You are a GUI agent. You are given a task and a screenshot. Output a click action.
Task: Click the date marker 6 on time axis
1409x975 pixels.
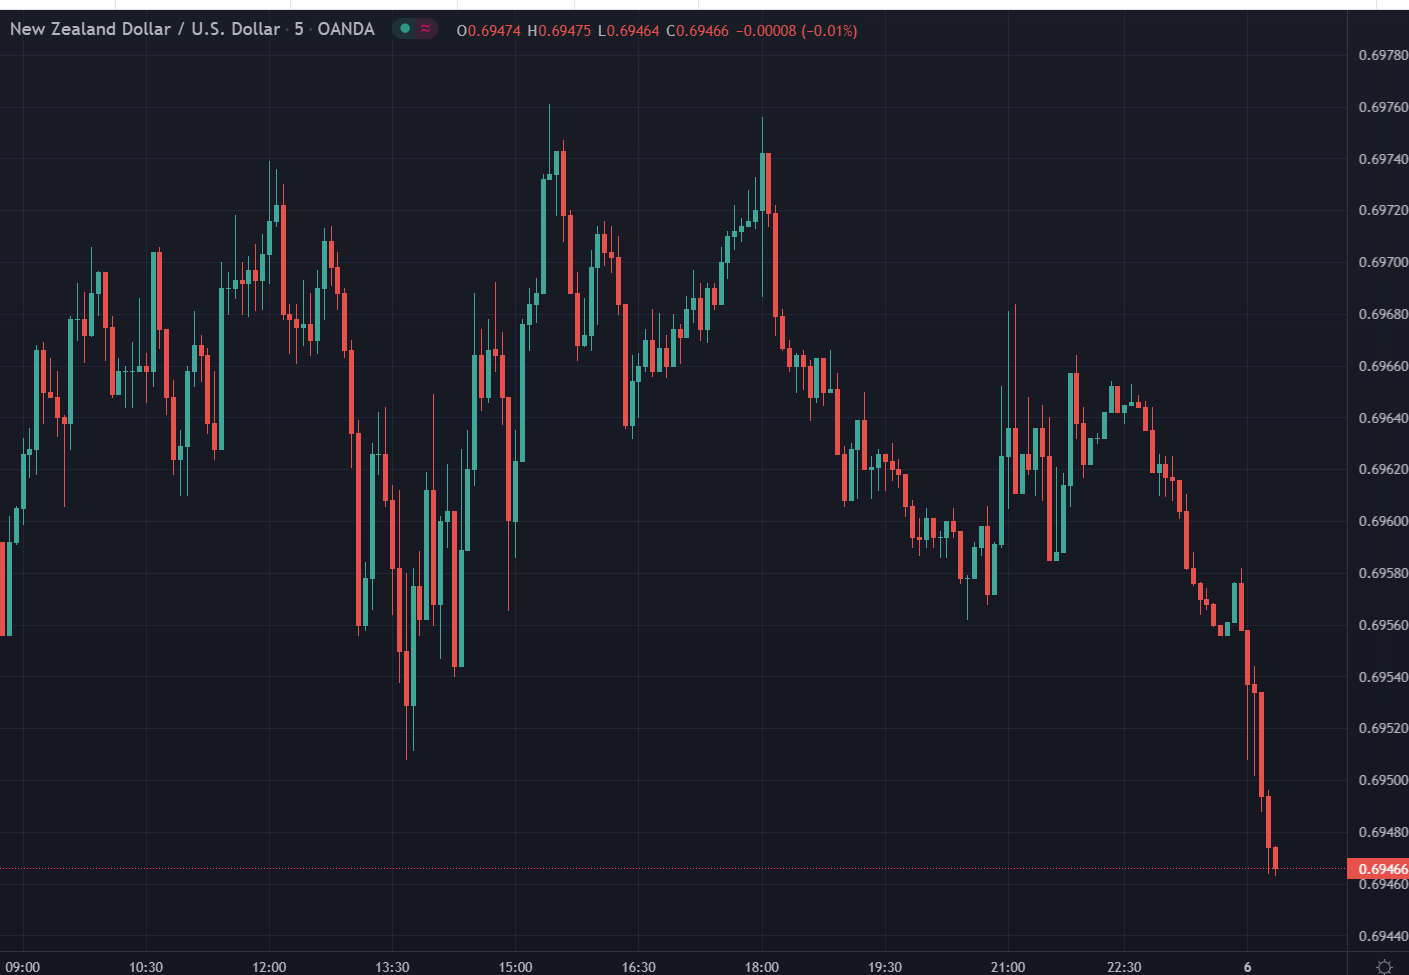(x=1247, y=967)
